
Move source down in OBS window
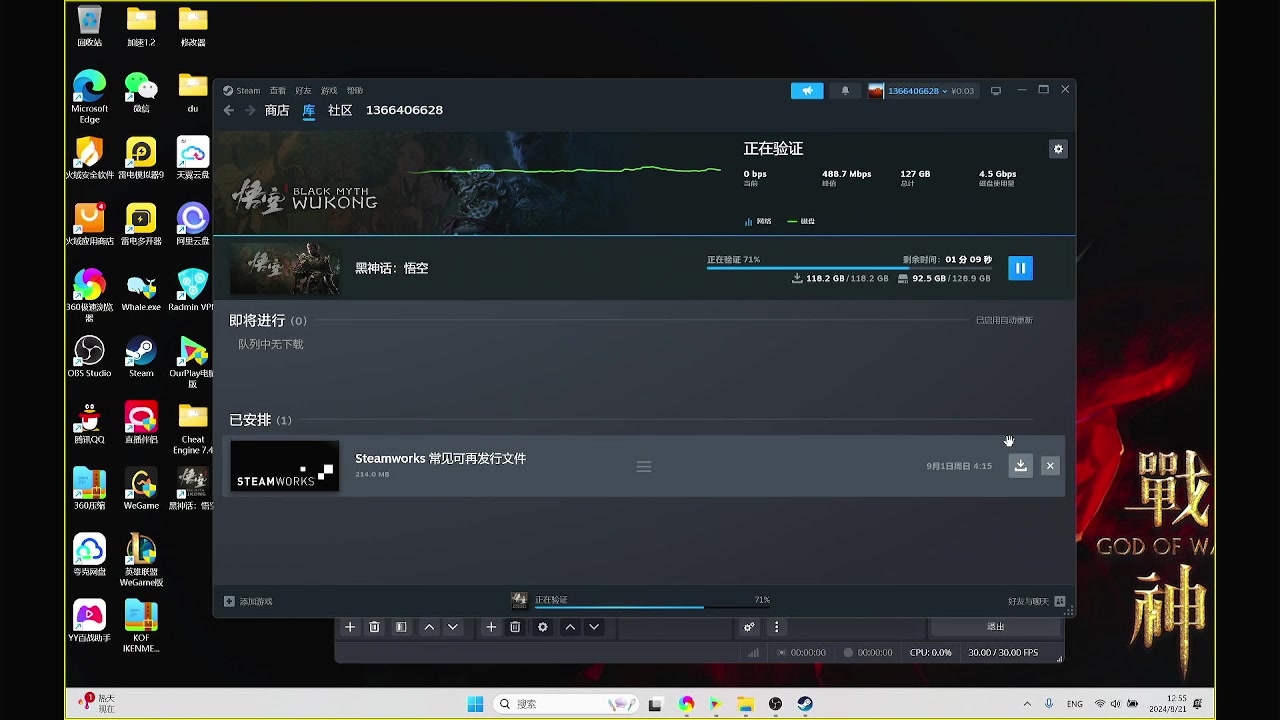(594, 627)
